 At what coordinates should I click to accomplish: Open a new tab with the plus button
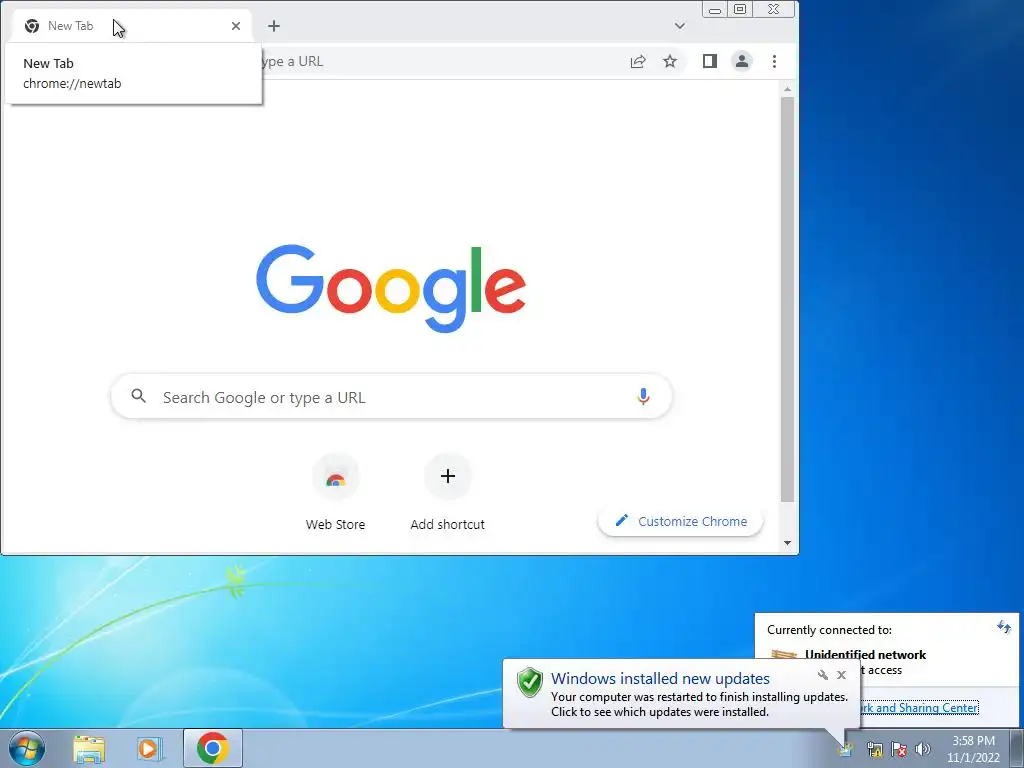[x=274, y=26]
